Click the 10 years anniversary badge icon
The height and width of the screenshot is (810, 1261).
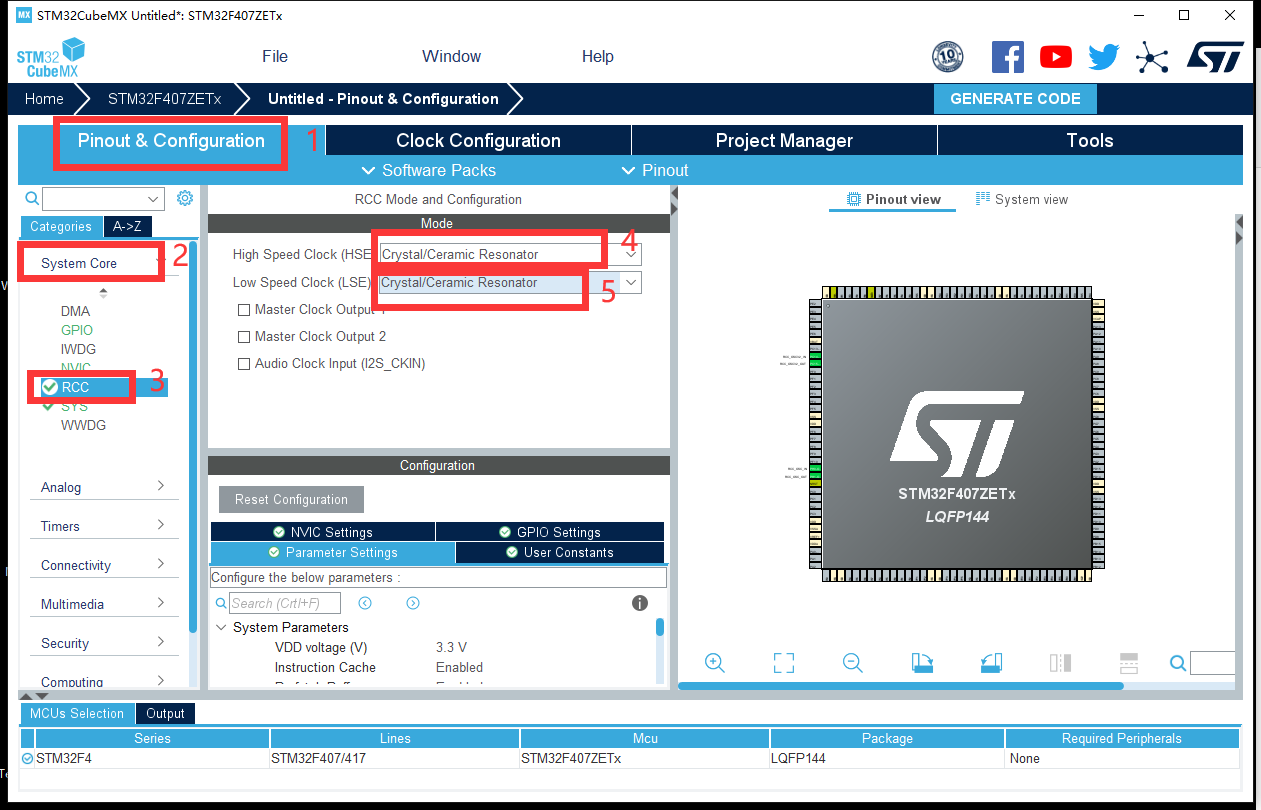[x=947, y=57]
